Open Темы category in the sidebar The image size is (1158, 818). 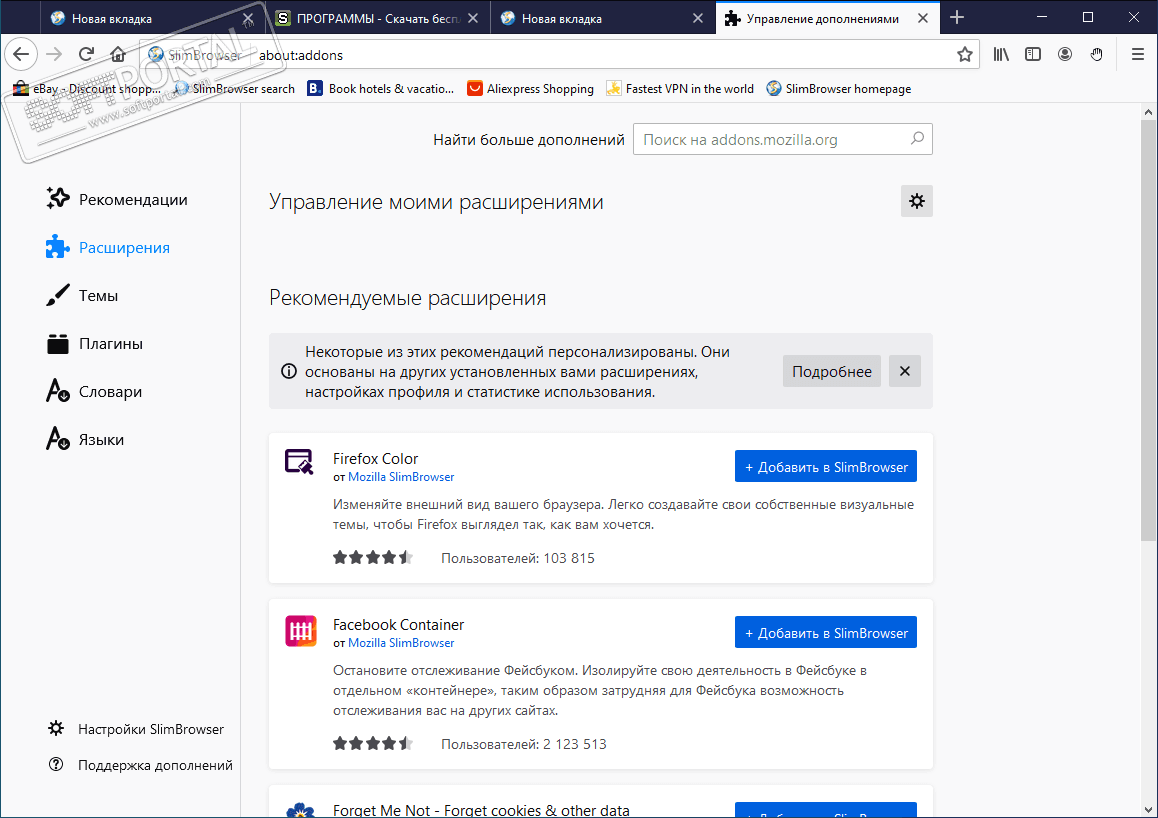[82, 295]
